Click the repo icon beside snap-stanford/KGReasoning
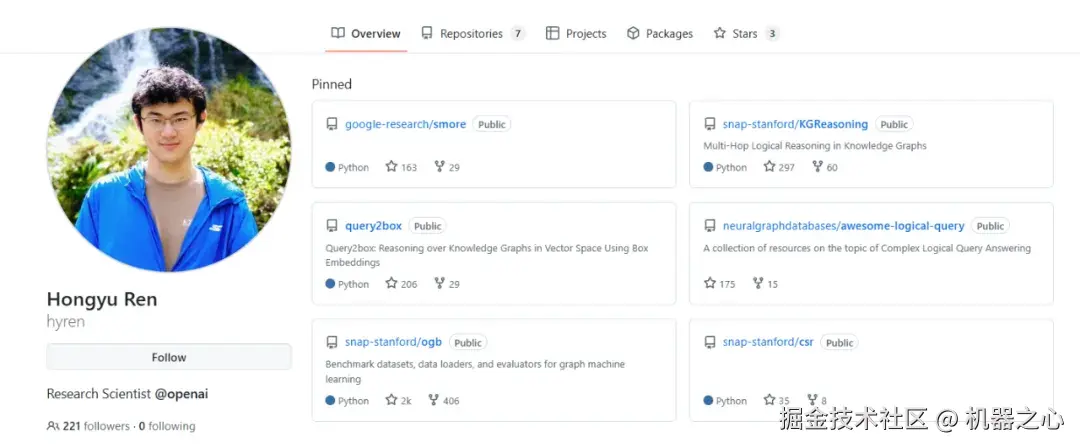 coord(709,124)
